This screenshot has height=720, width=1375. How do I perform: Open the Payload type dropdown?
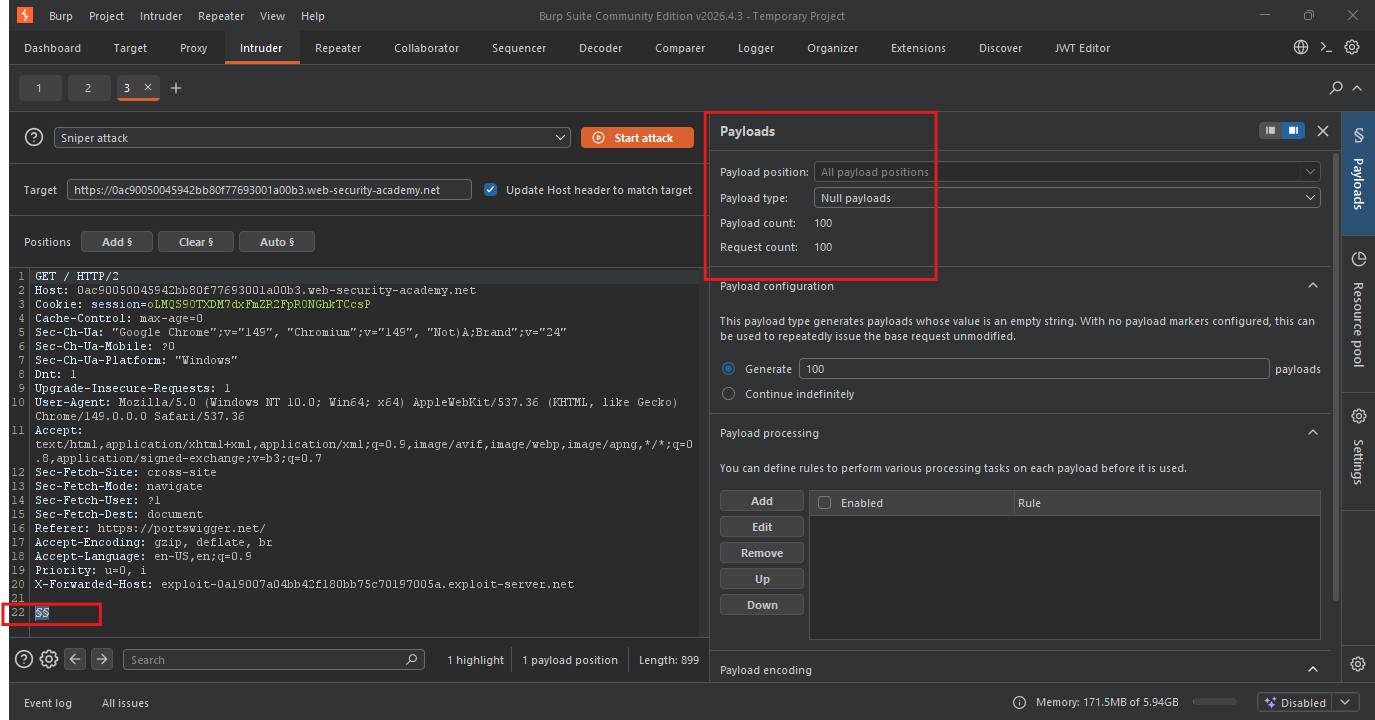pos(1067,198)
